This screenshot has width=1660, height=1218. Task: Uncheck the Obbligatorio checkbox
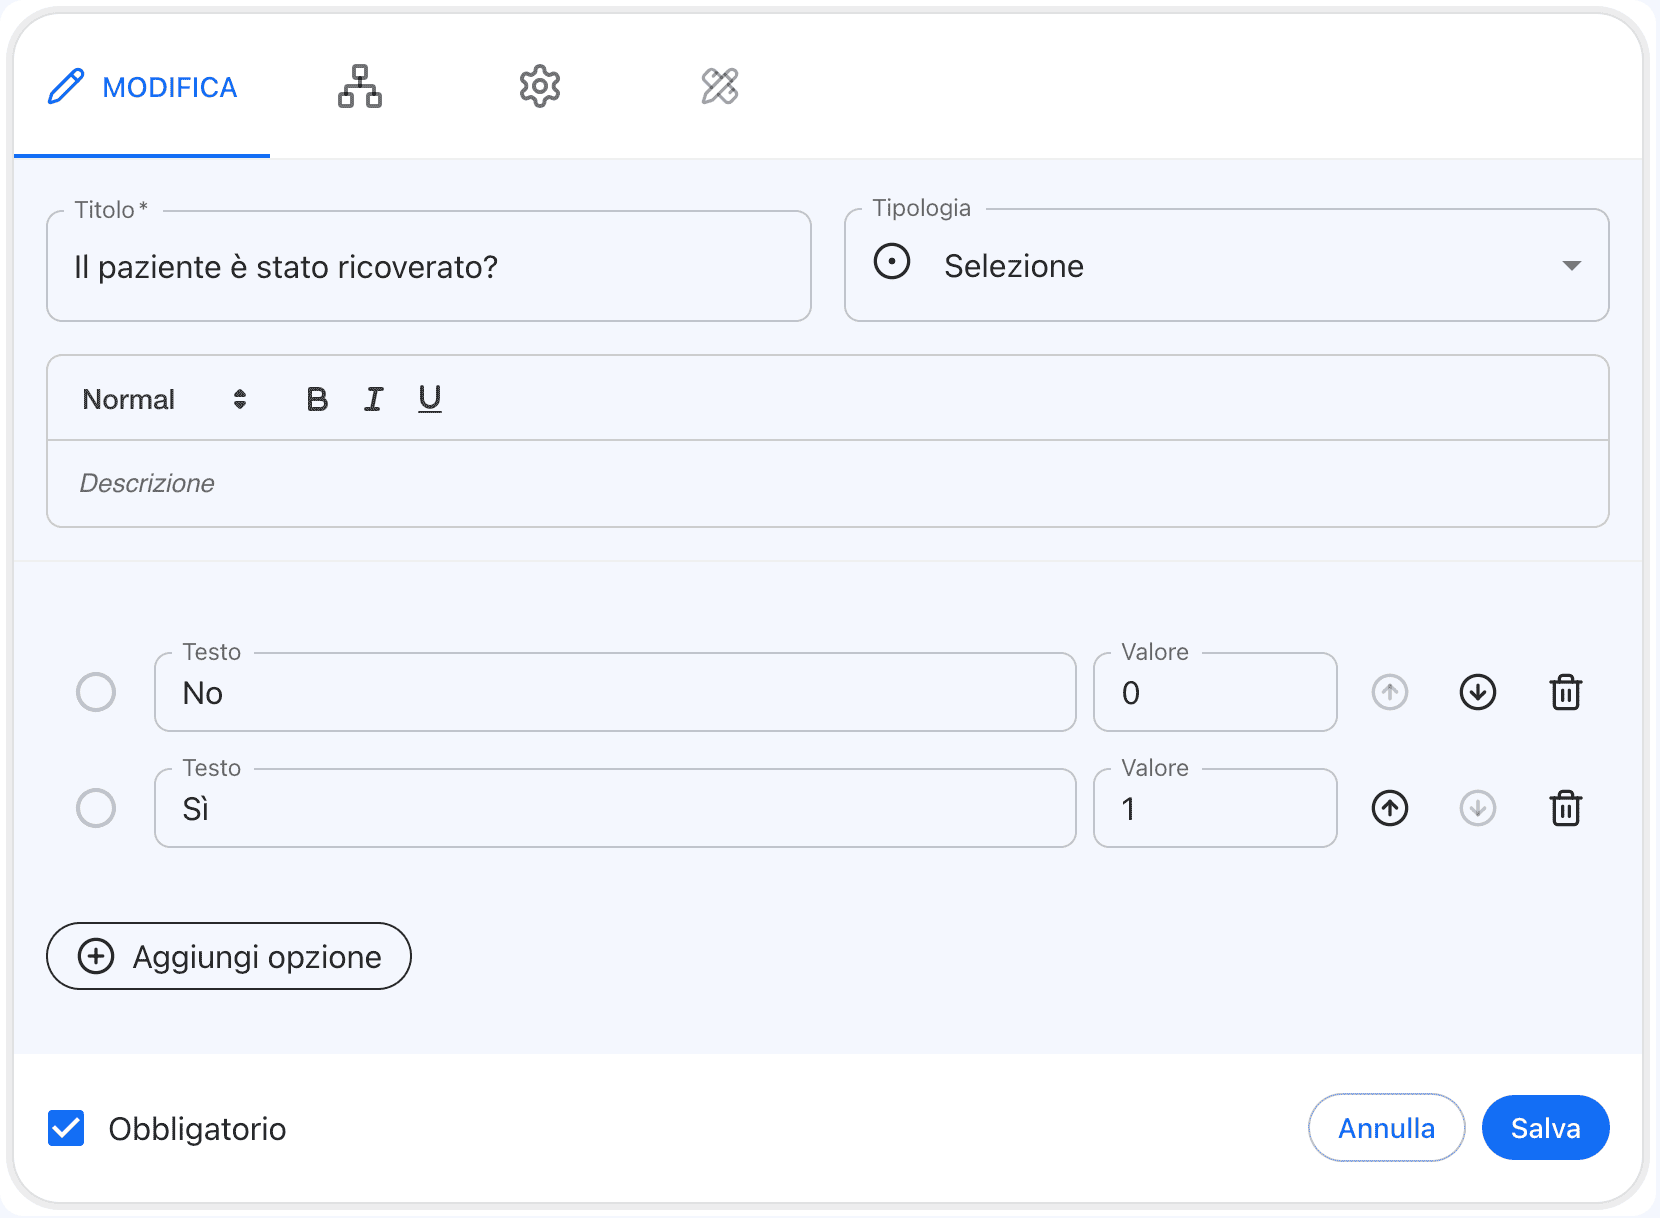tap(66, 1128)
